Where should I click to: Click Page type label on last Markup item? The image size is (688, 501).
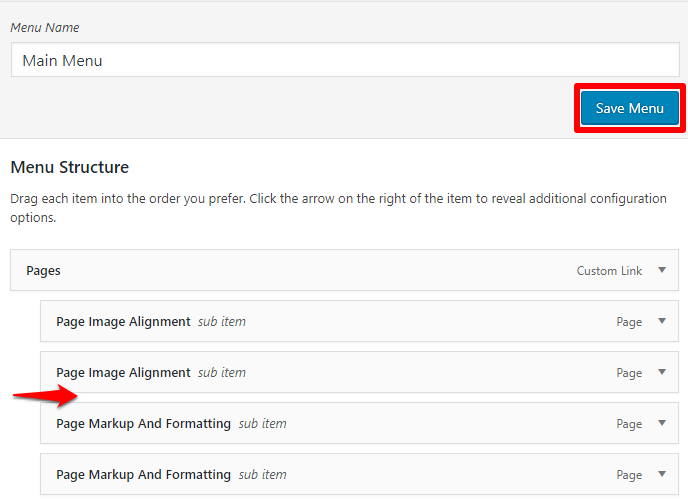(x=629, y=475)
